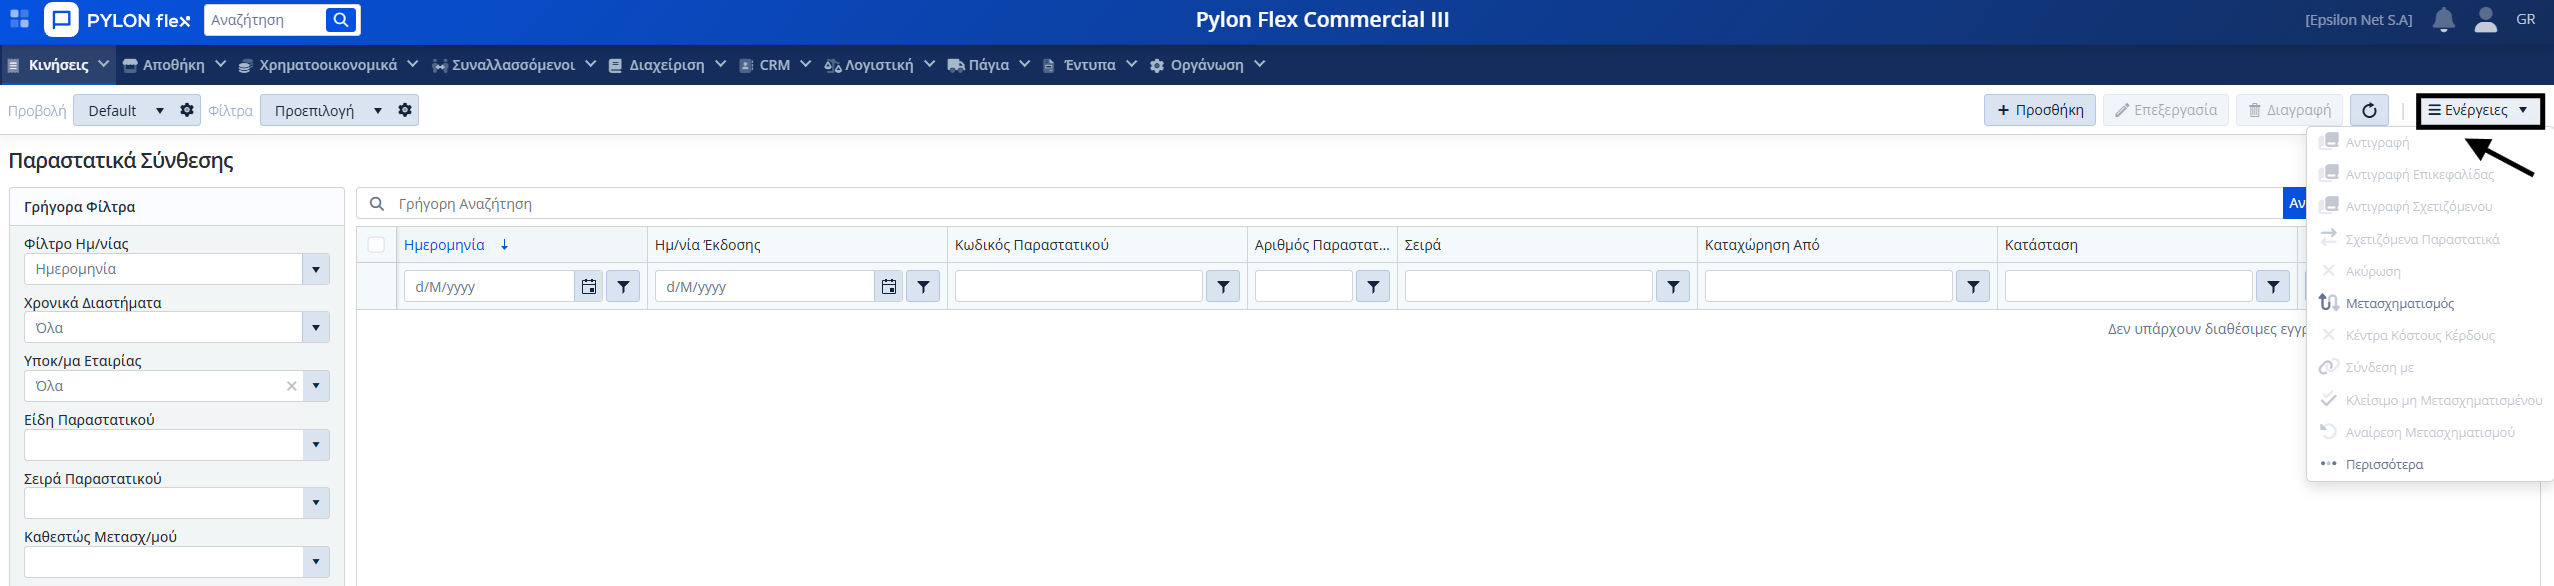Open the Είδη Παραστατικού dropdown
This screenshot has height=586, width=2554.
point(316,445)
